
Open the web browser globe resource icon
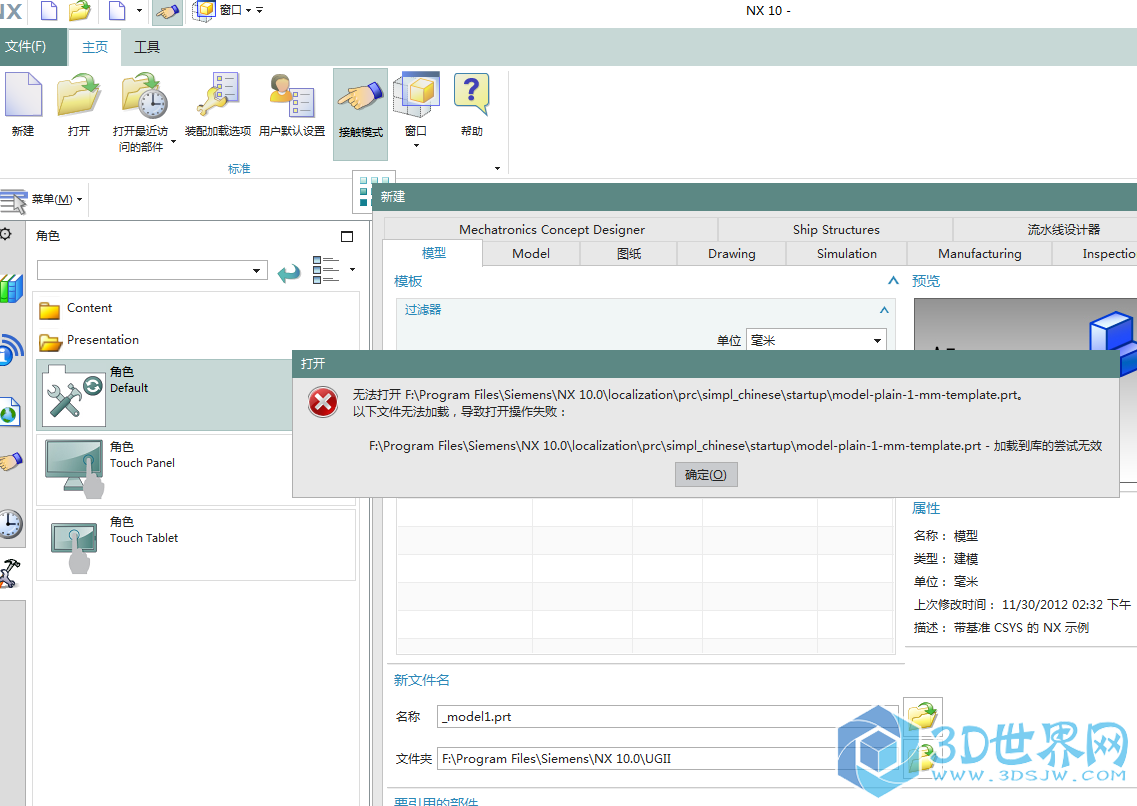coord(9,412)
